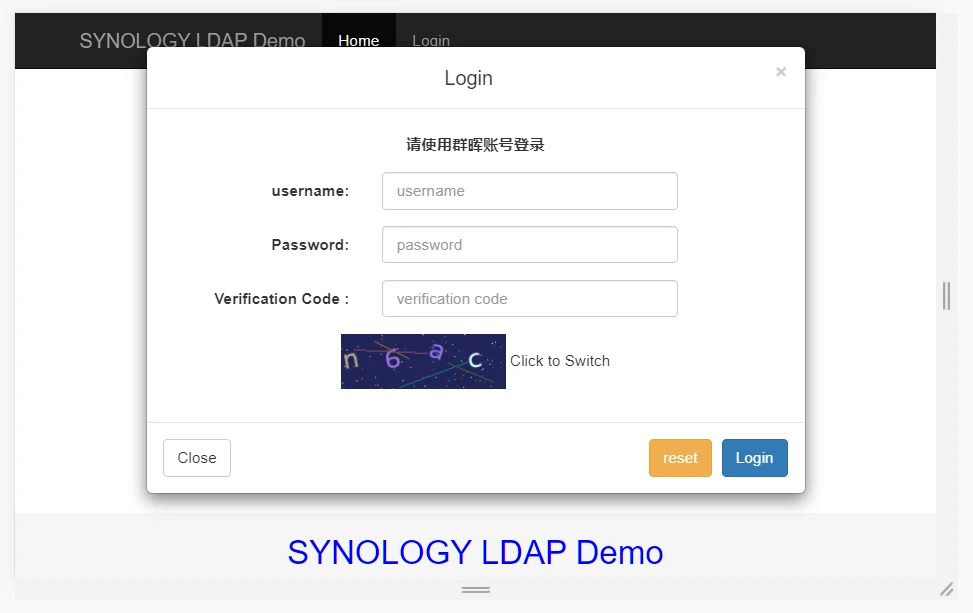
Task: Click the captcha image to refresh it
Action: click(423, 361)
